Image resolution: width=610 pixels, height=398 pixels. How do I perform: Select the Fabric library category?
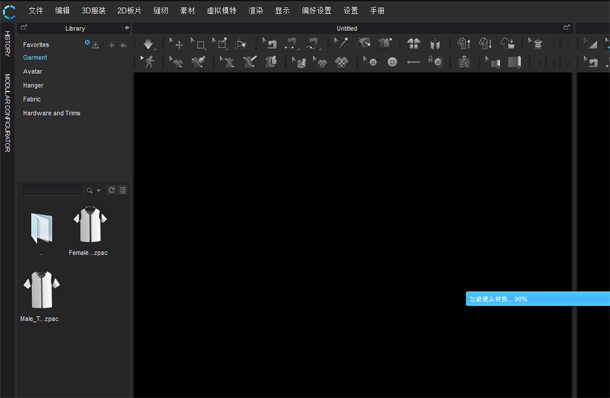pyautogui.click(x=32, y=99)
